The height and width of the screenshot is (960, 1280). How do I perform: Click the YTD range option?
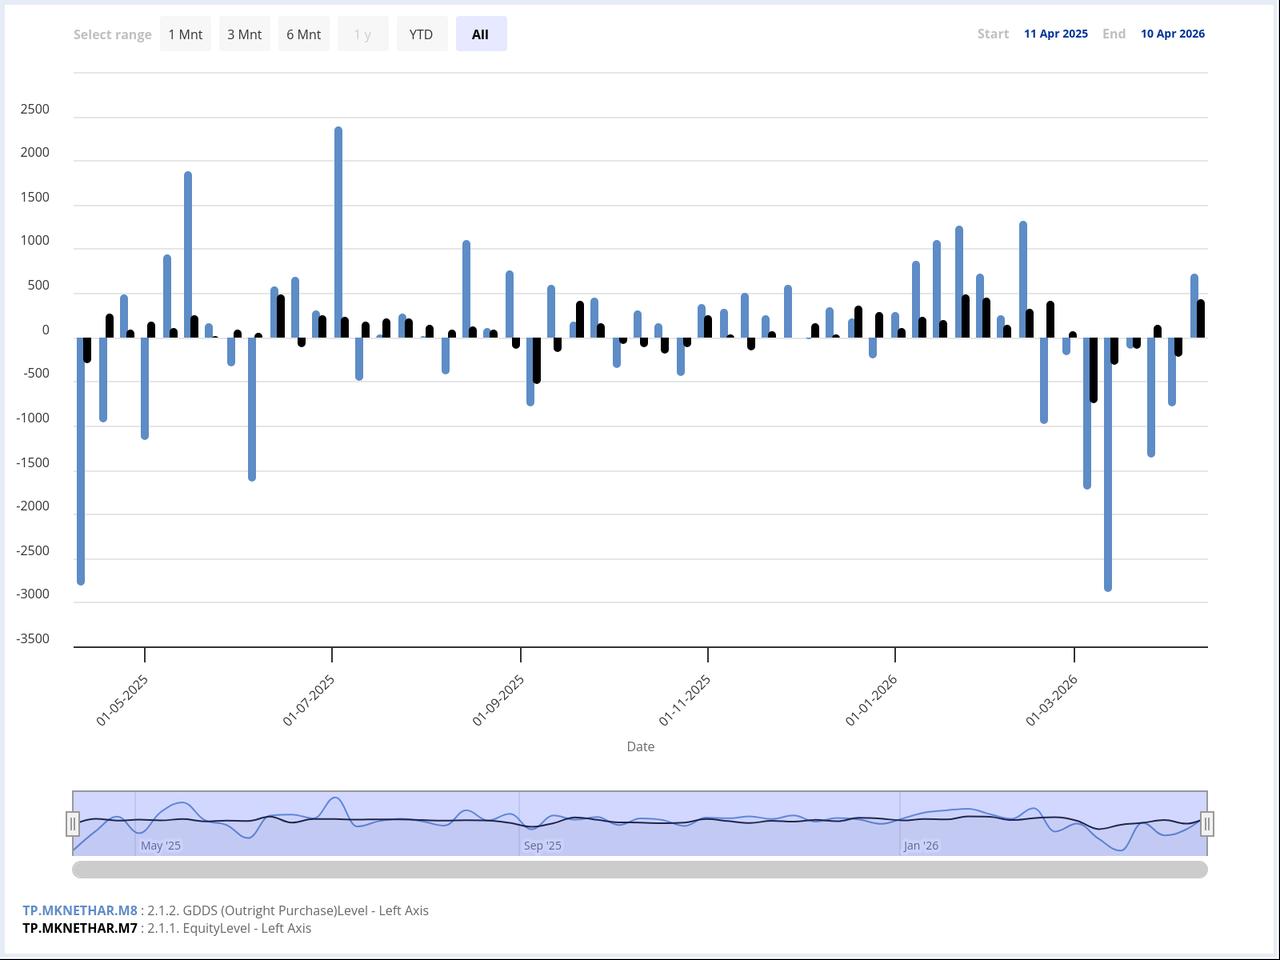(421, 33)
